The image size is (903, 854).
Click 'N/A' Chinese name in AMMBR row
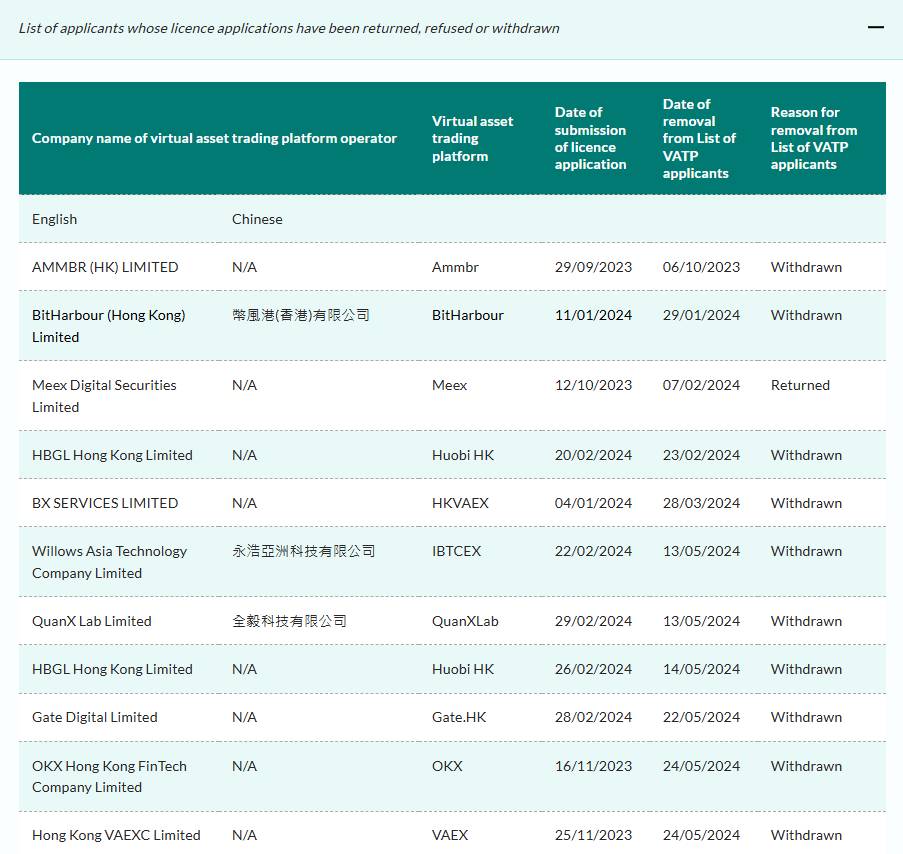pos(244,267)
